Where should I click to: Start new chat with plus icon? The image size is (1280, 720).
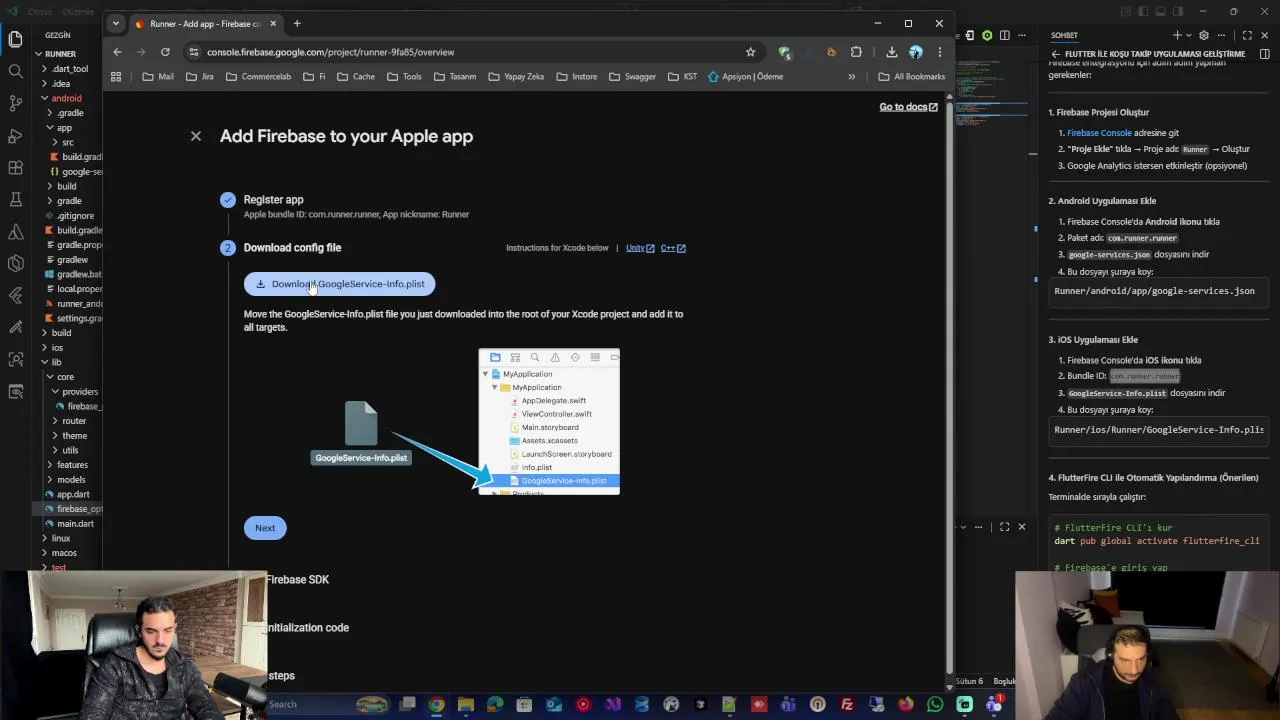point(1177,35)
